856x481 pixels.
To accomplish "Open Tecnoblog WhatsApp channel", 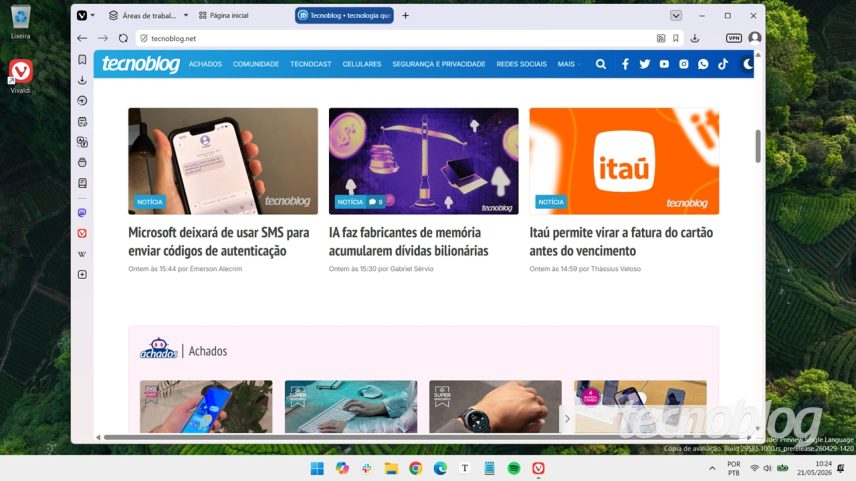I will [703, 64].
